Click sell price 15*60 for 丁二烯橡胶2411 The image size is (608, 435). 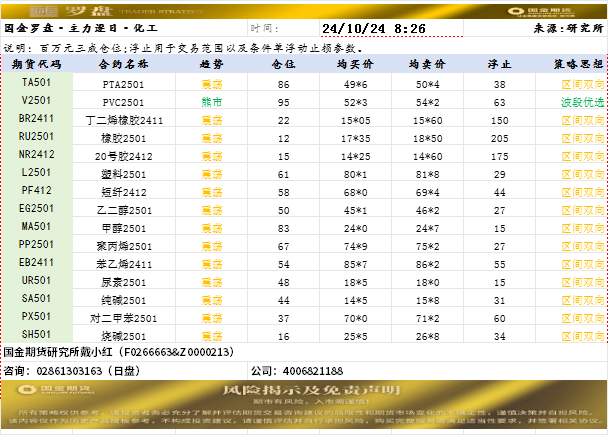click(x=427, y=121)
